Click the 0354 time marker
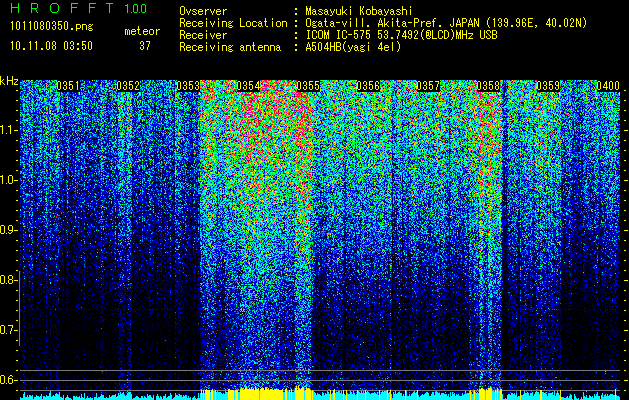This screenshot has height=400, width=629. click(248, 86)
